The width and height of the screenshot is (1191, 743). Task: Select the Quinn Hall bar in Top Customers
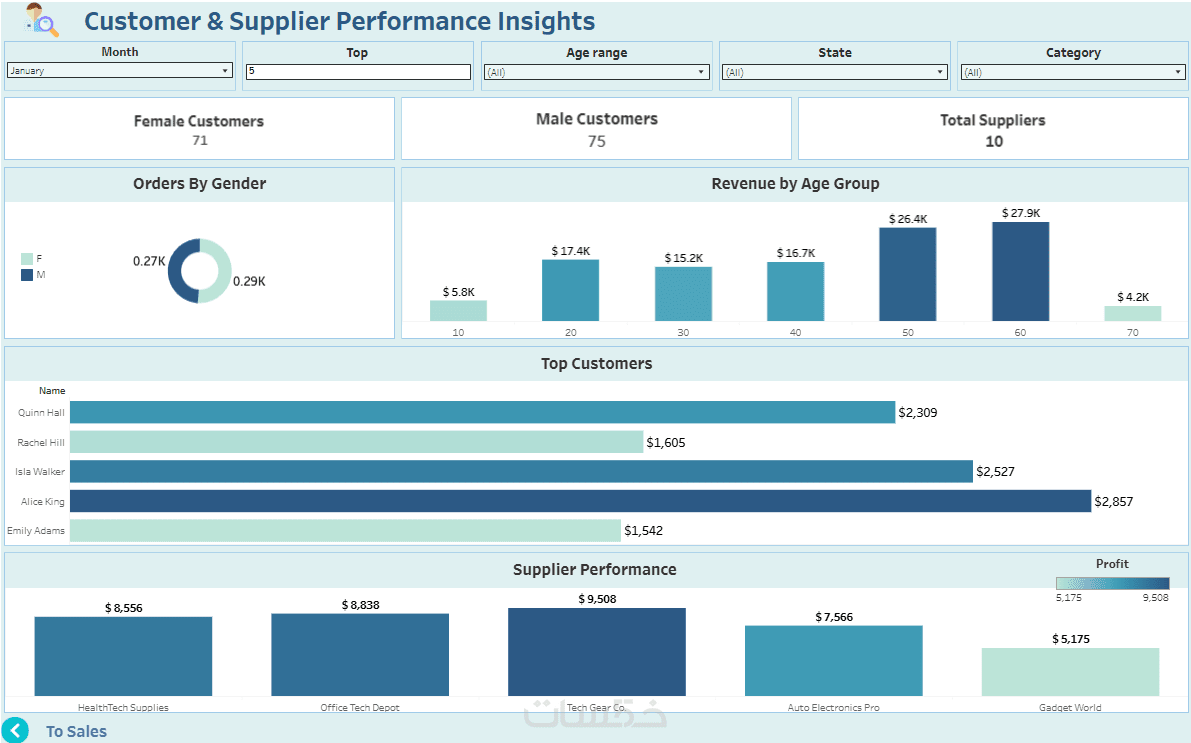482,412
